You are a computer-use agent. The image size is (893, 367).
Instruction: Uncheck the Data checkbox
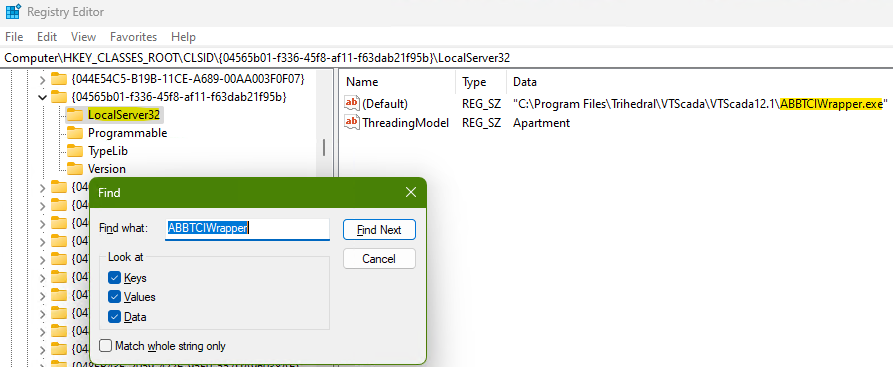coord(114,317)
